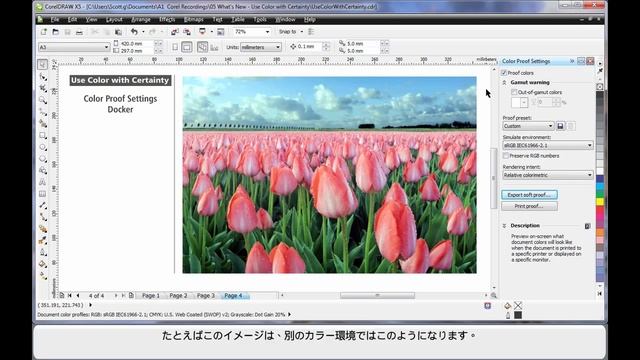The image size is (640, 360).
Task: Select the Crop tool in toolbox
Action: (42, 88)
